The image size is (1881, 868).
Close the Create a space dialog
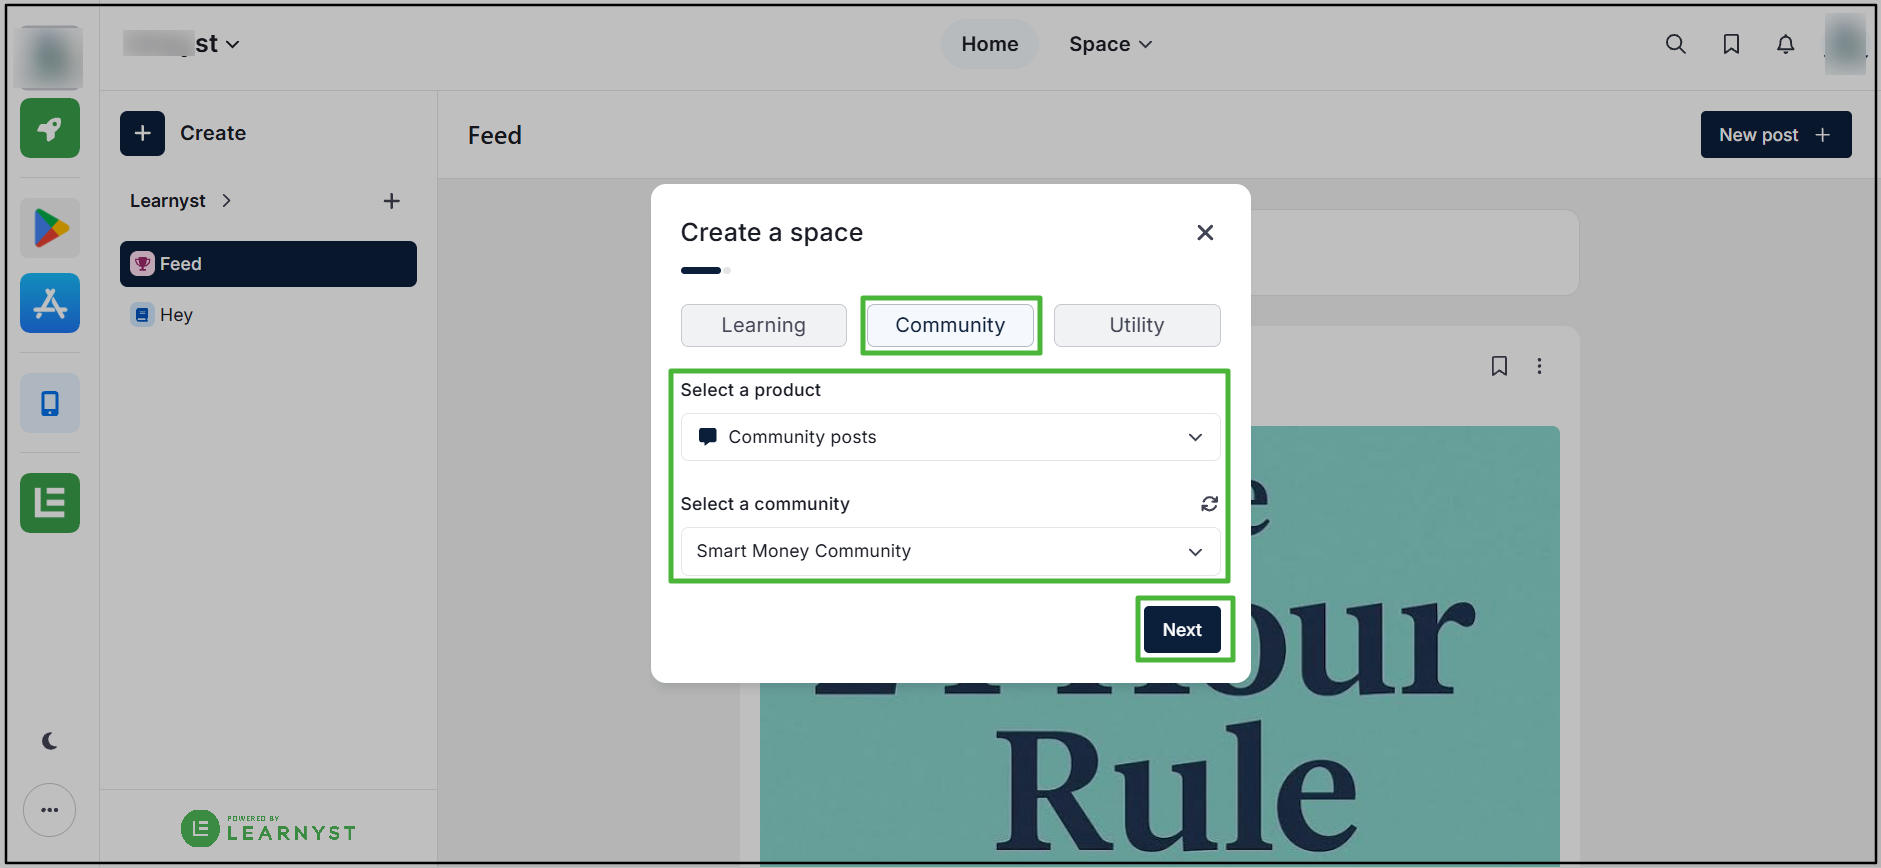(1205, 232)
